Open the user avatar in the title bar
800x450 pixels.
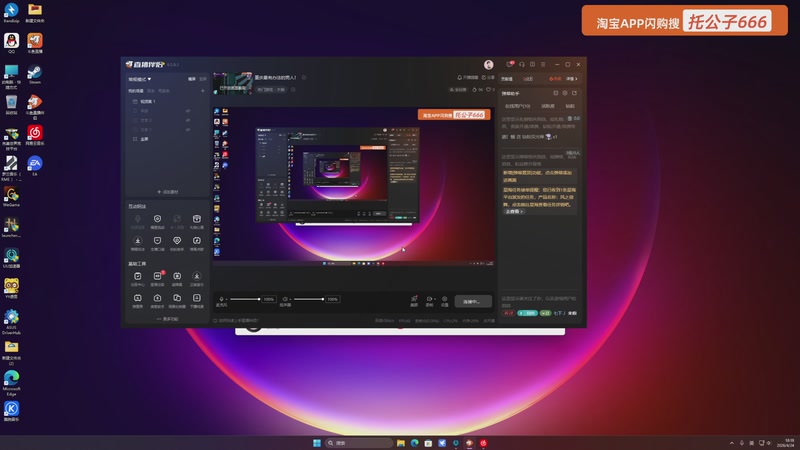(x=488, y=64)
